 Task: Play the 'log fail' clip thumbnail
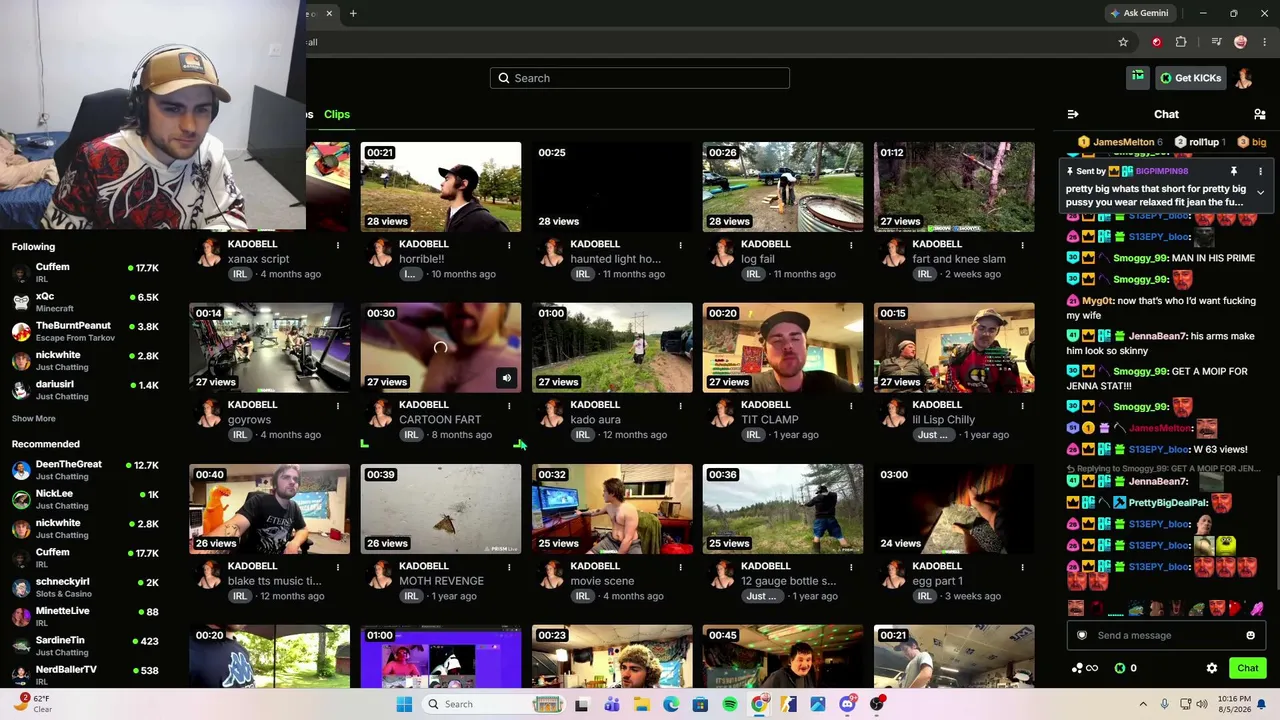point(783,187)
